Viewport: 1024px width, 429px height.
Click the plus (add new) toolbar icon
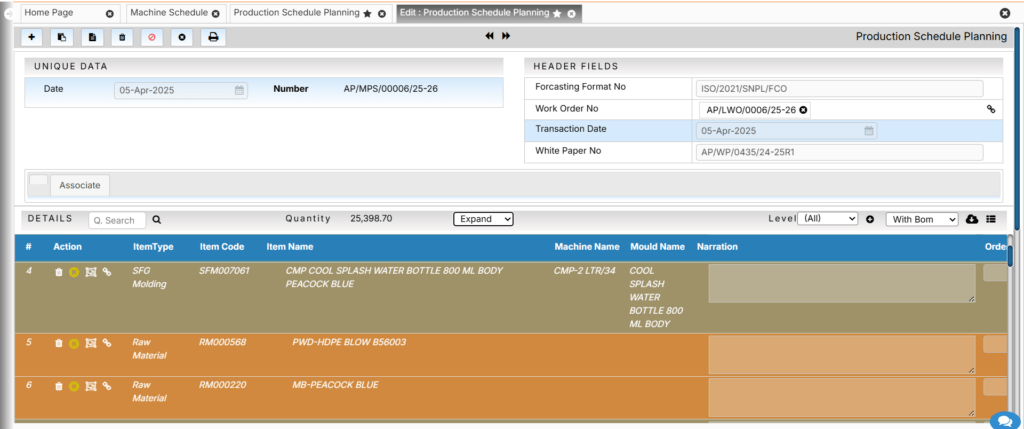(31, 37)
